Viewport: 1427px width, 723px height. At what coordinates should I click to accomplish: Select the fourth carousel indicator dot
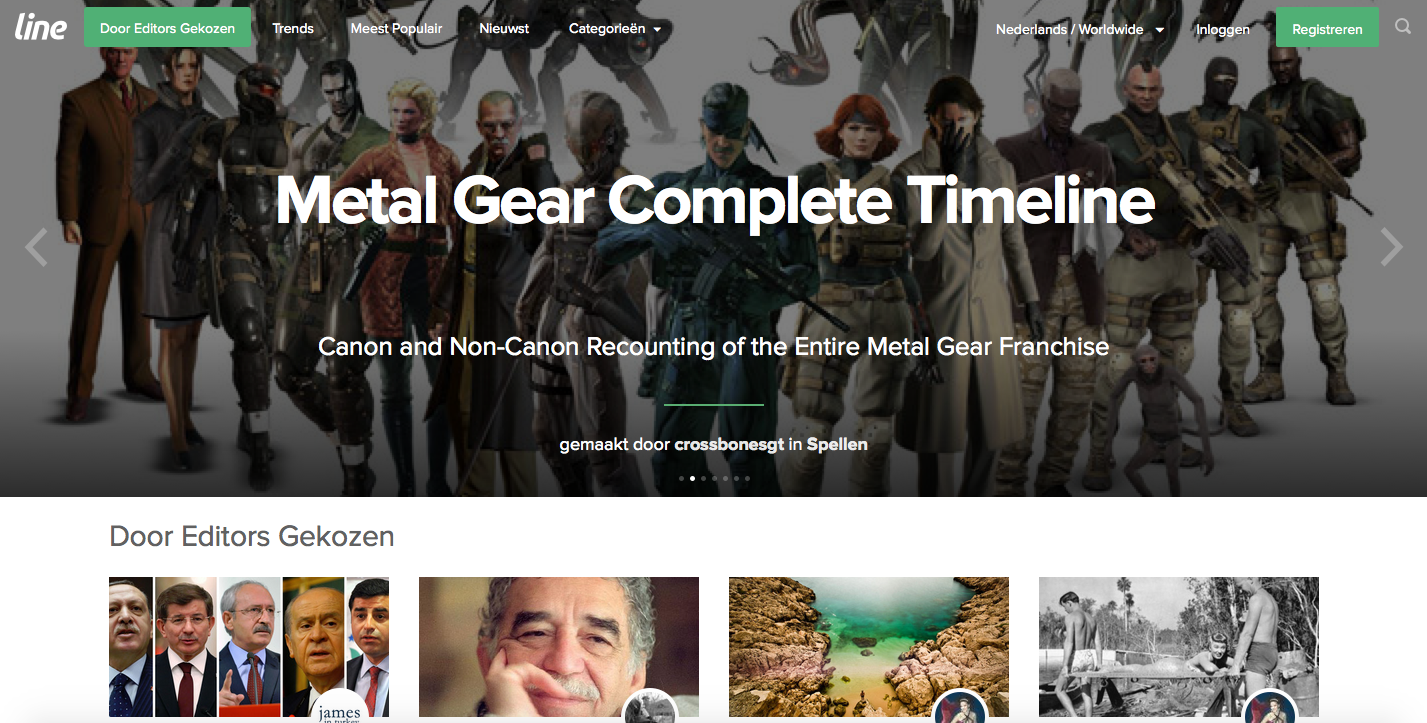click(714, 478)
